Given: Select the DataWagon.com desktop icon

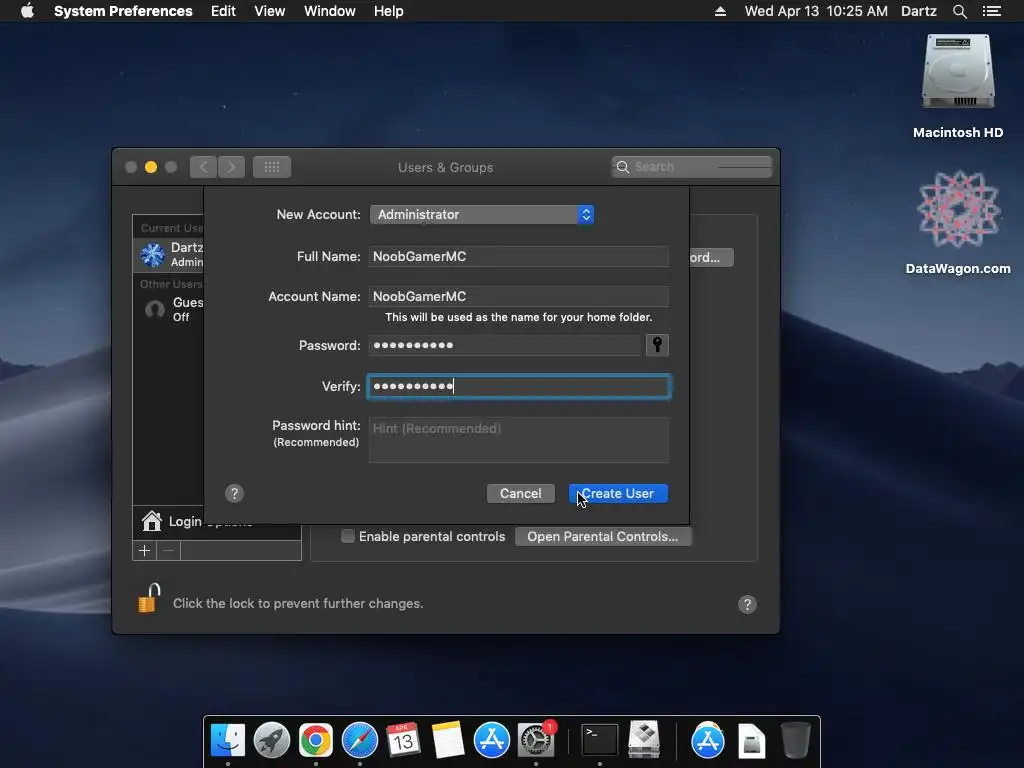Looking at the screenshot, I should tap(957, 222).
